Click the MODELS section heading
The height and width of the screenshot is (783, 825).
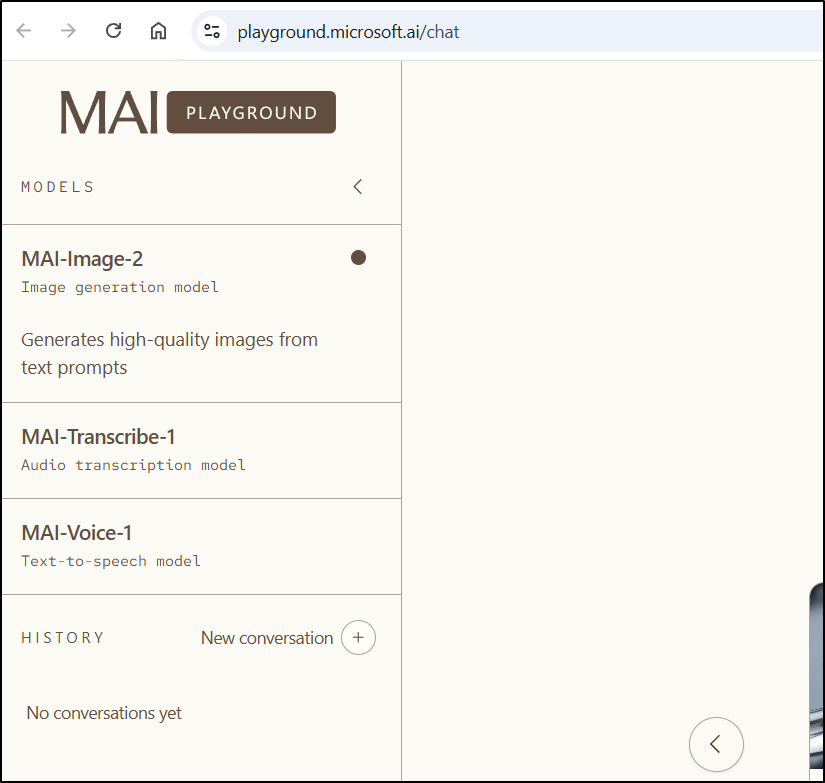[58, 187]
